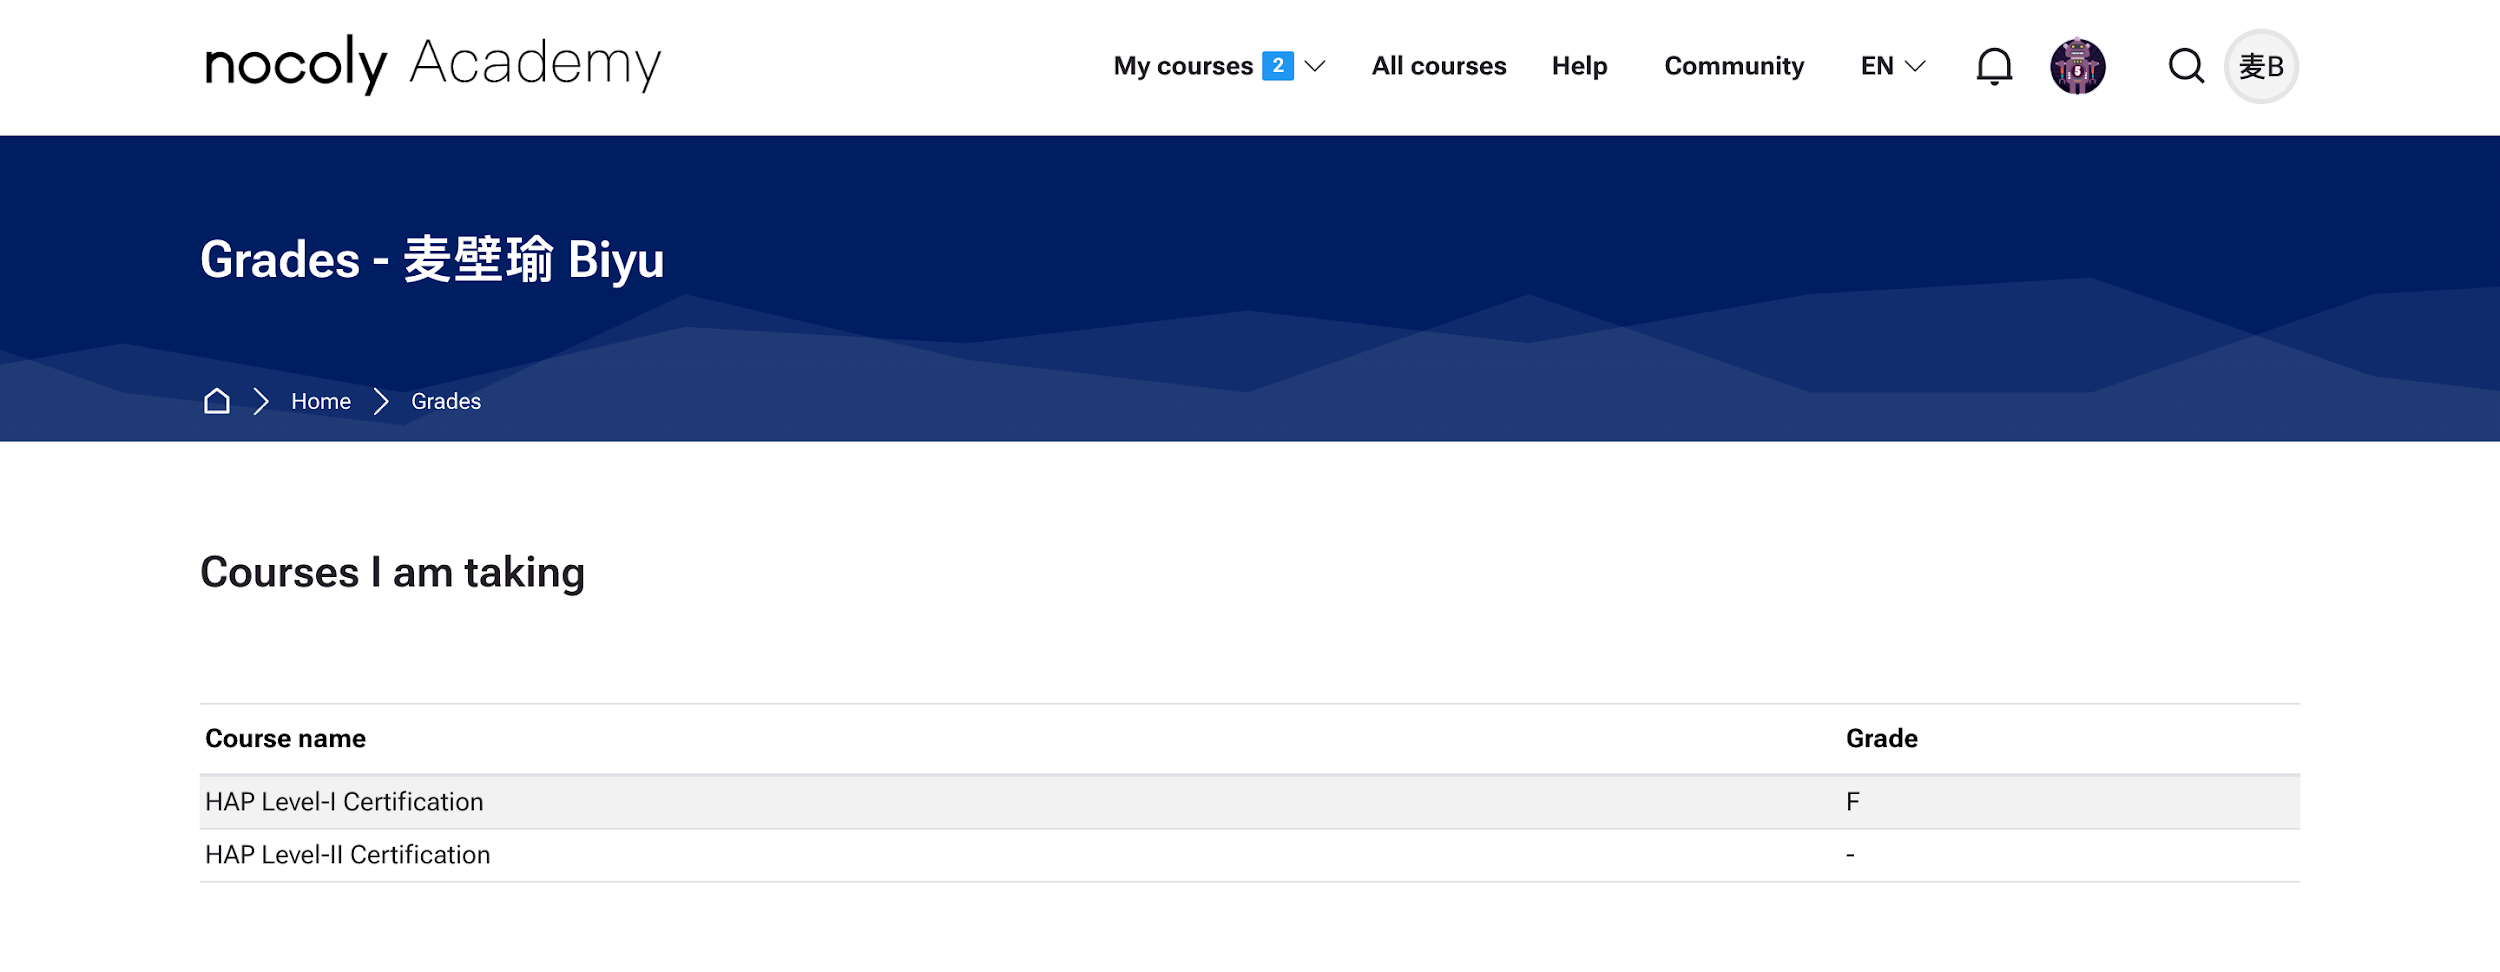Click the nocoly Academy logo

pyautogui.click(x=432, y=64)
